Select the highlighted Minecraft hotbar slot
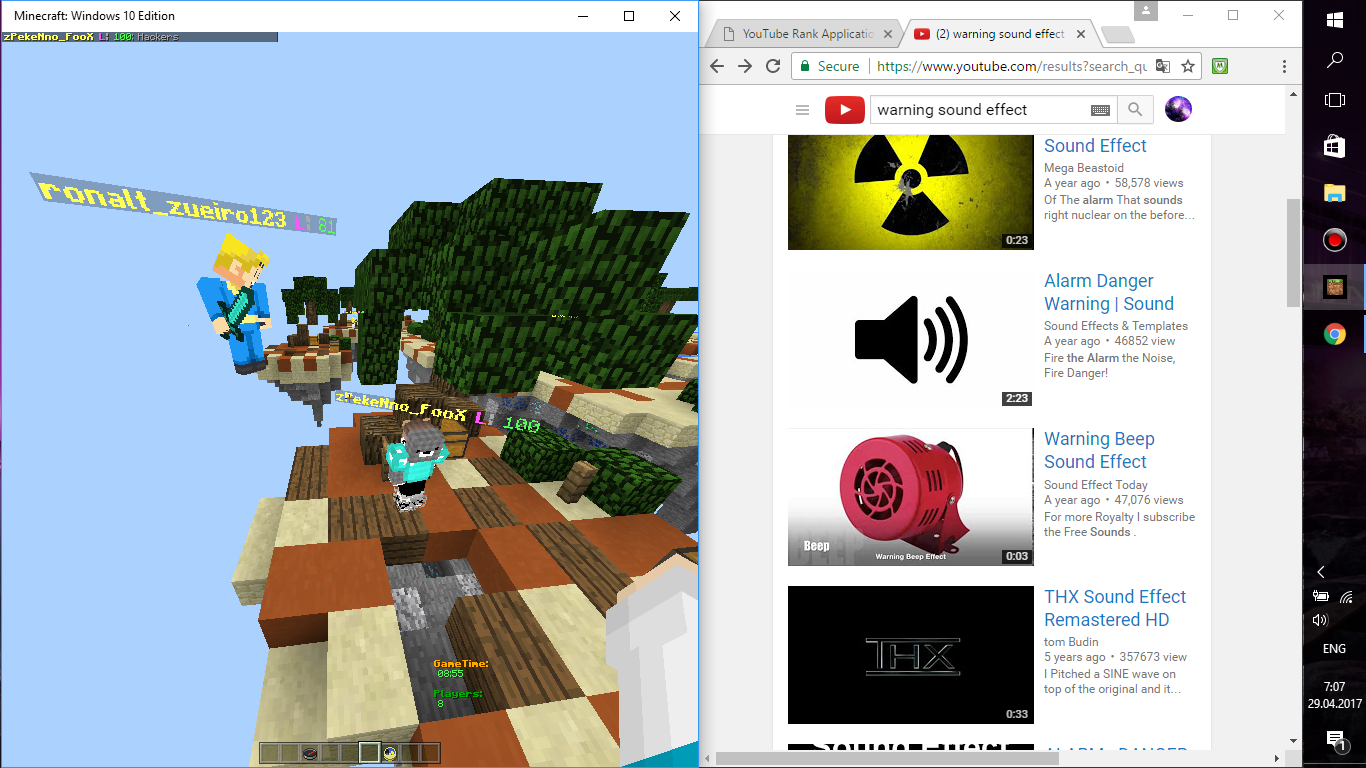 (369, 753)
